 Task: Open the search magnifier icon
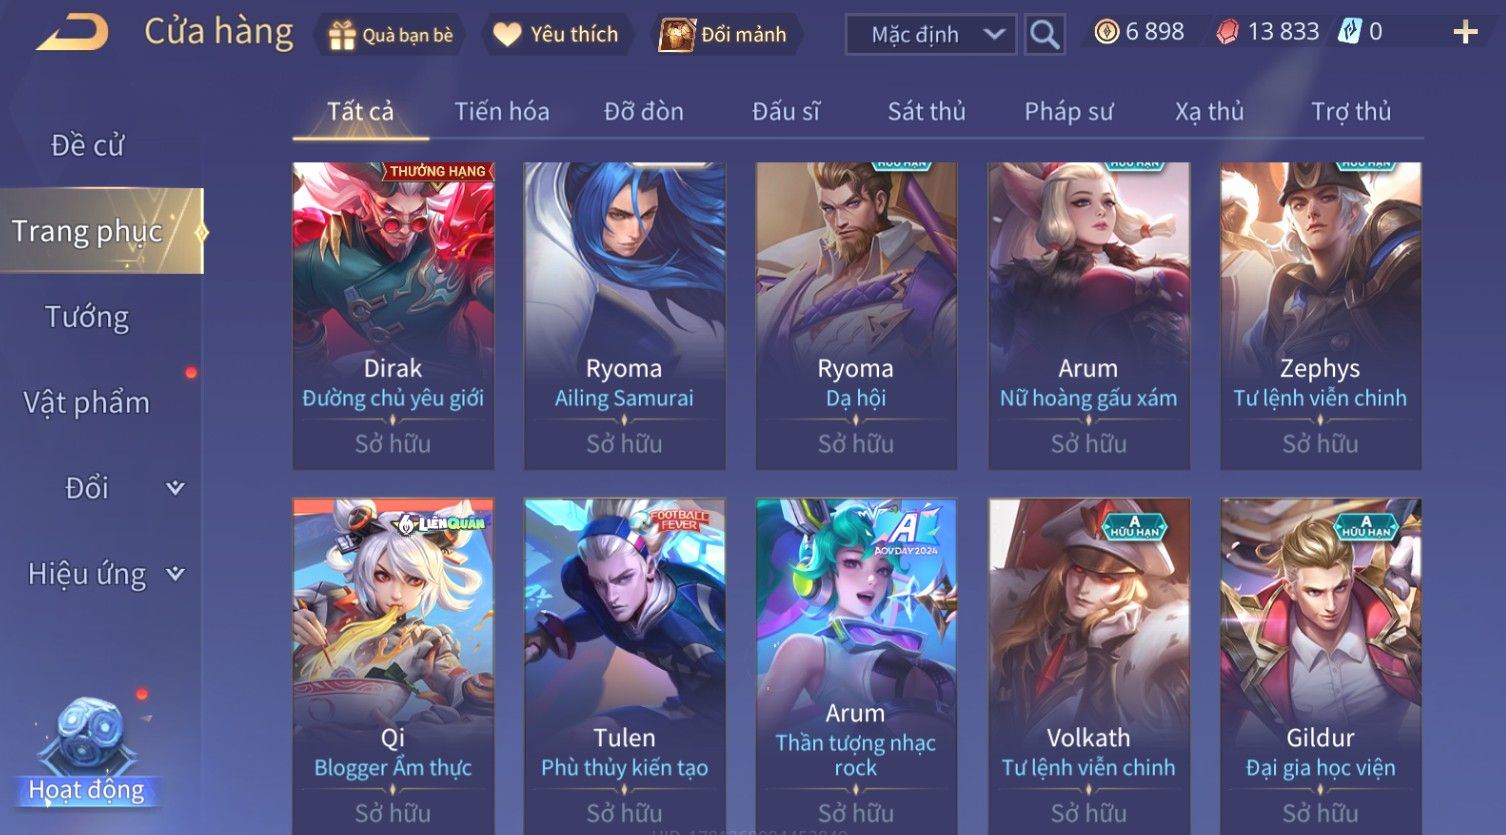pos(1044,35)
